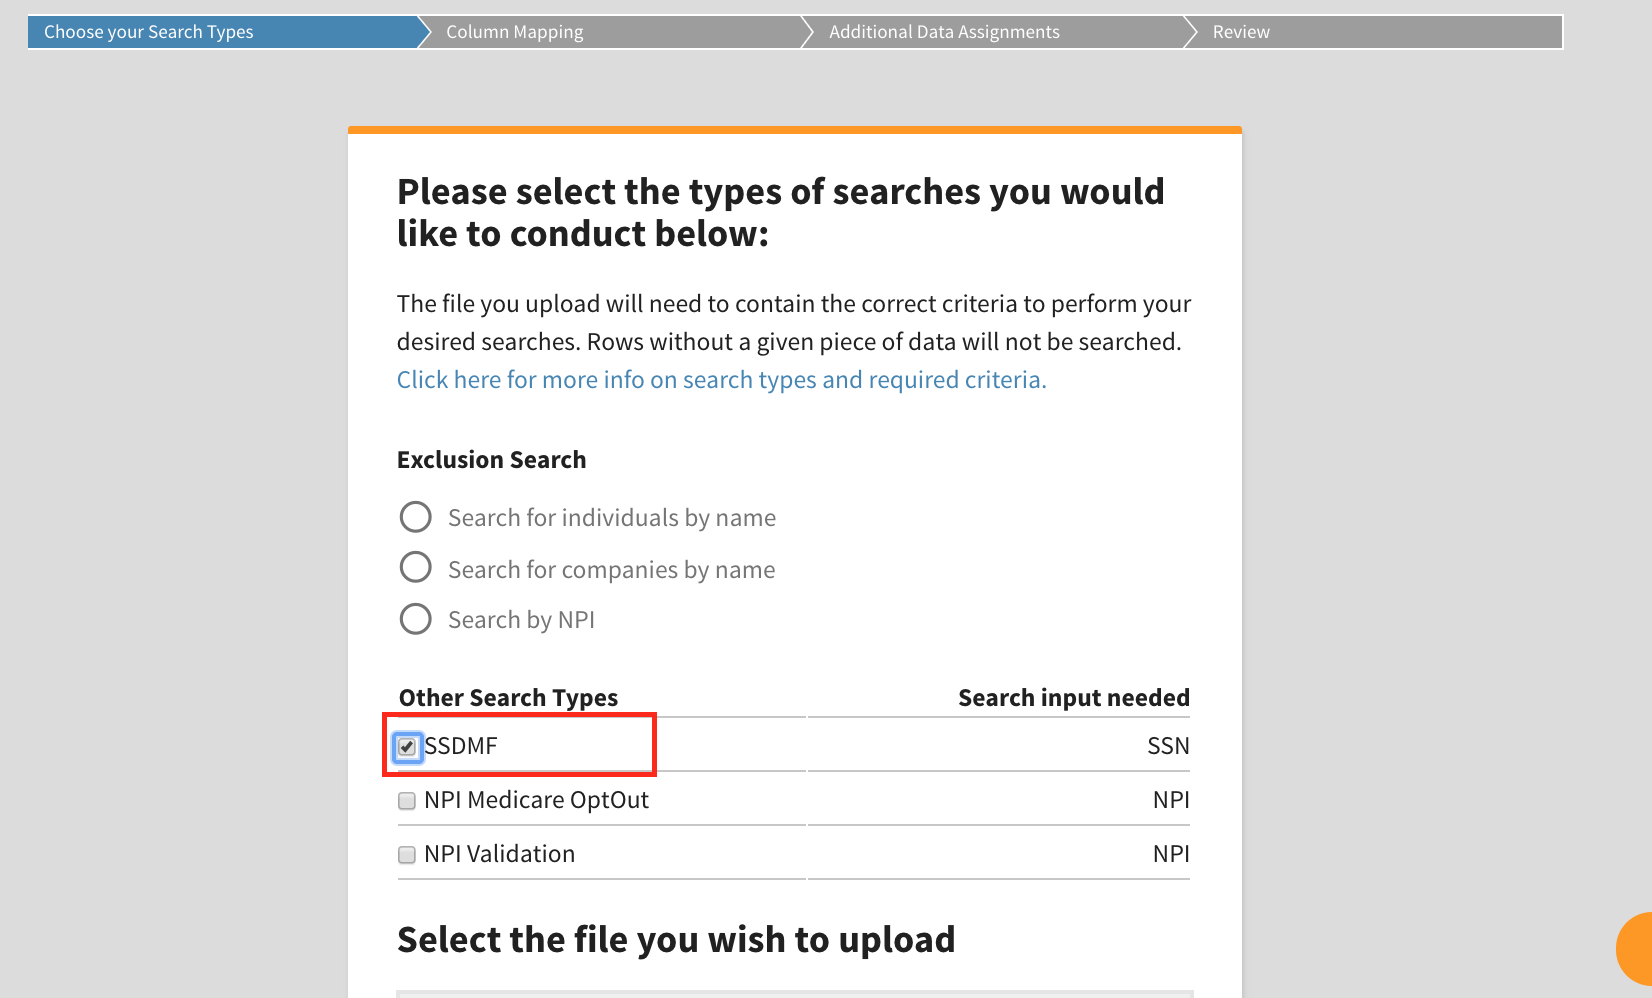The image size is (1652, 998).
Task: Select the 'Search for individuals by name' option
Action: 415,517
